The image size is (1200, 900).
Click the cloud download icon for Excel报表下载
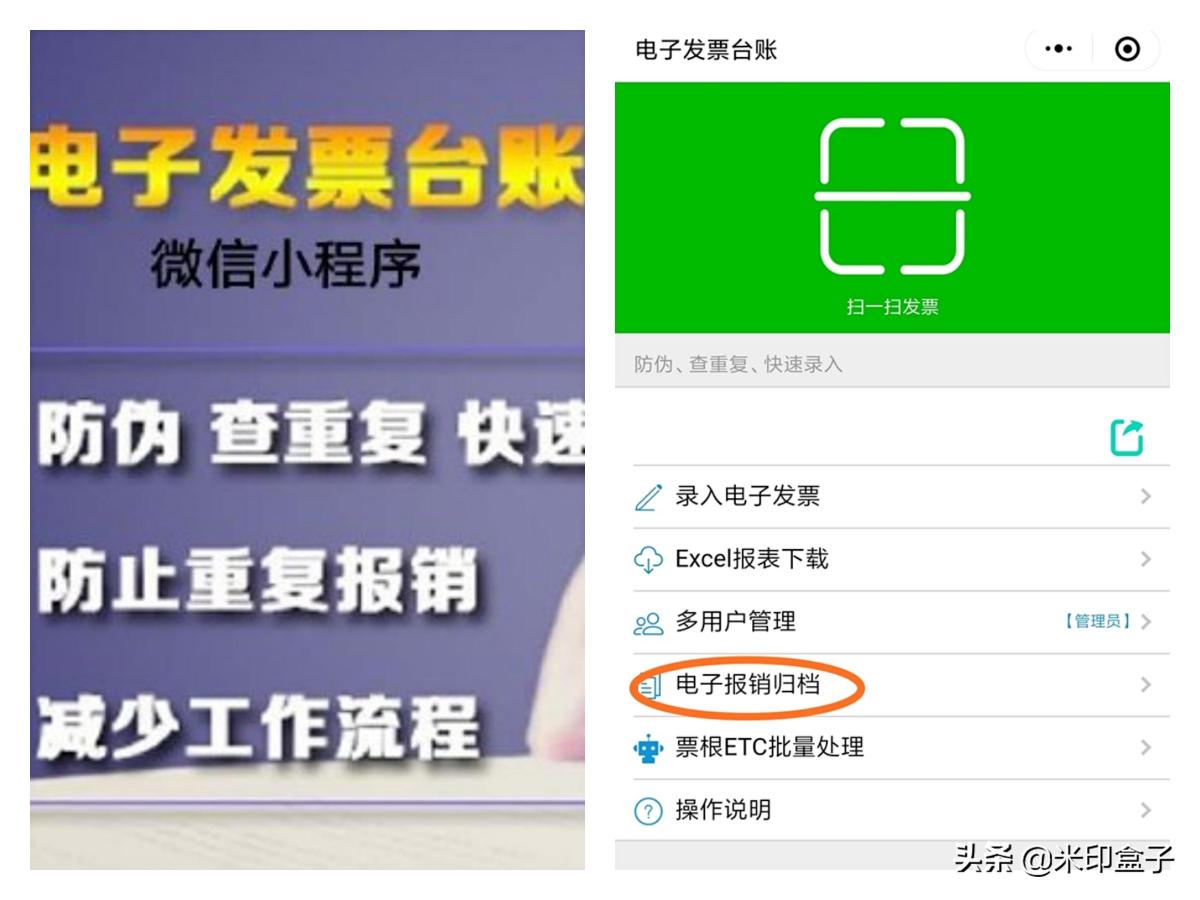648,559
